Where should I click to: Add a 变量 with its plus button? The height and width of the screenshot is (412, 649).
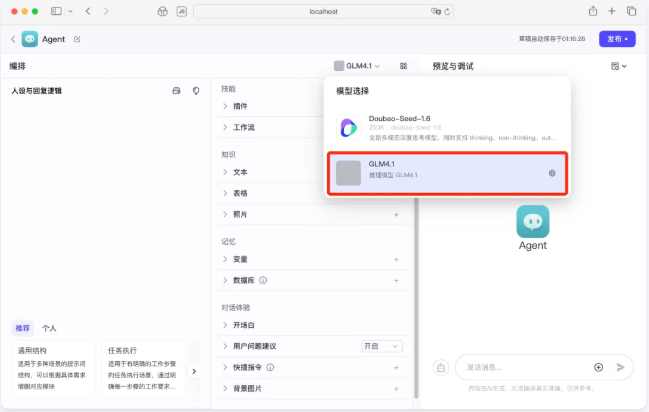click(x=396, y=259)
